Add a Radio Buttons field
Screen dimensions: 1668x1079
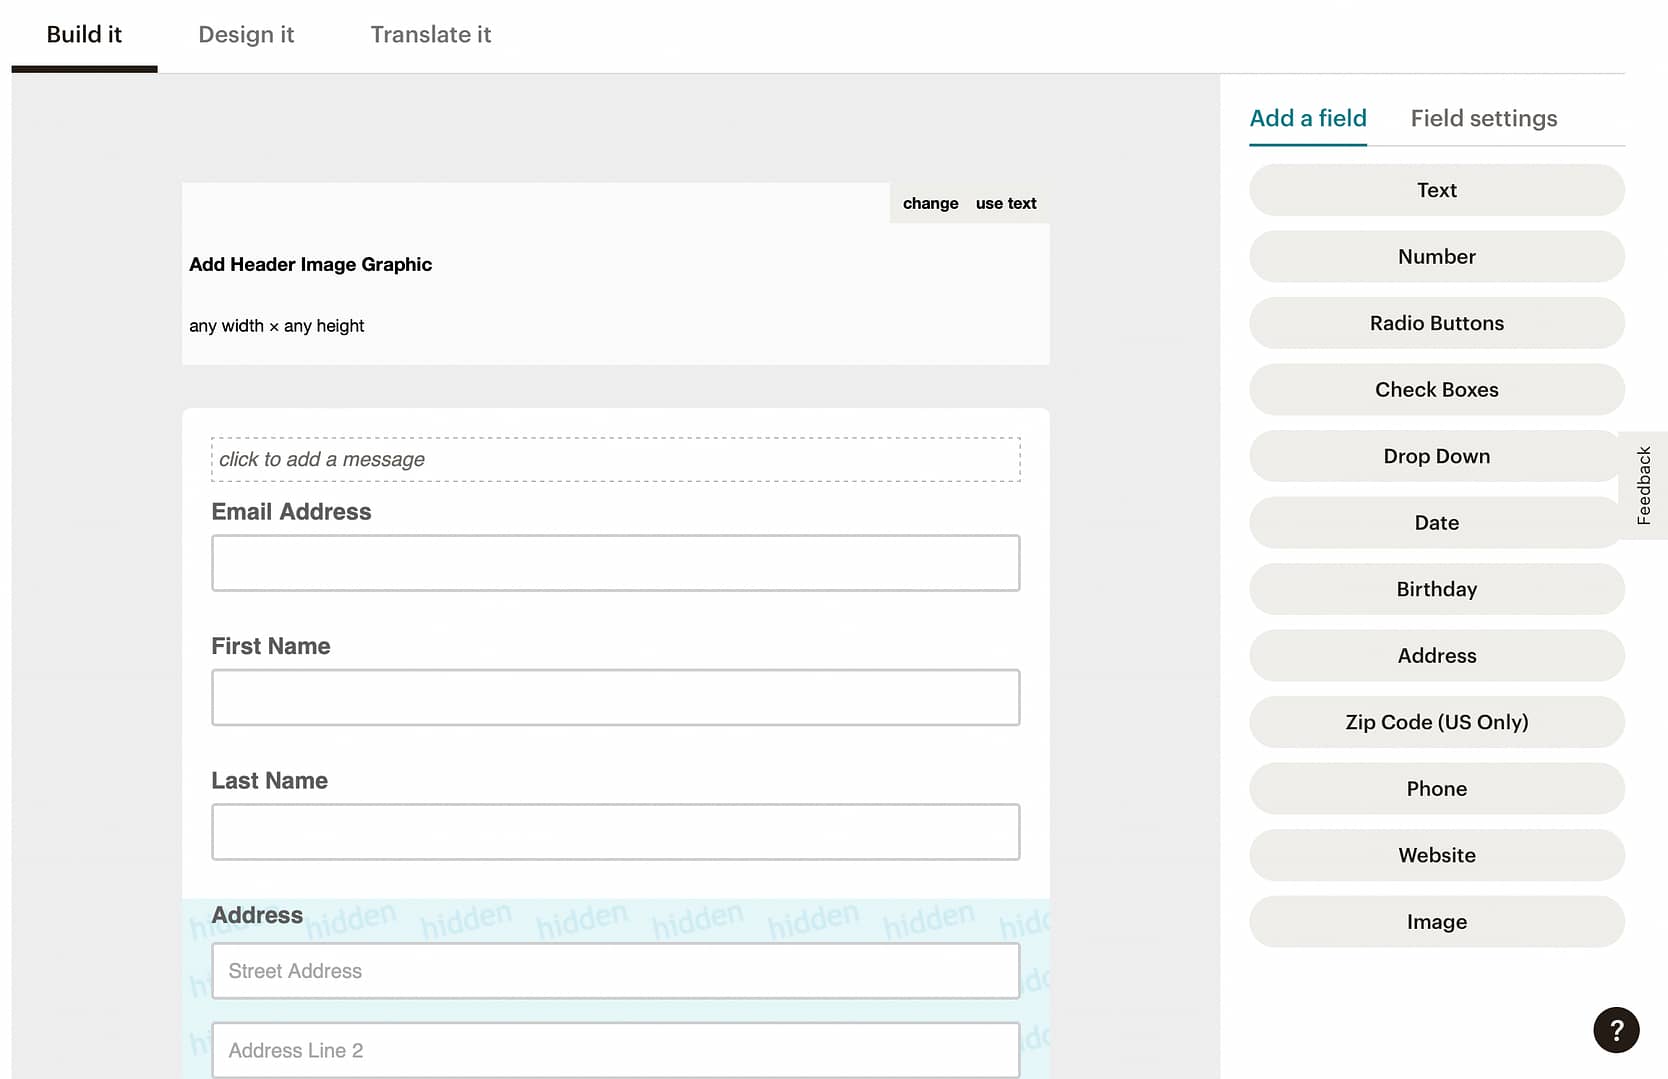tap(1437, 323)
